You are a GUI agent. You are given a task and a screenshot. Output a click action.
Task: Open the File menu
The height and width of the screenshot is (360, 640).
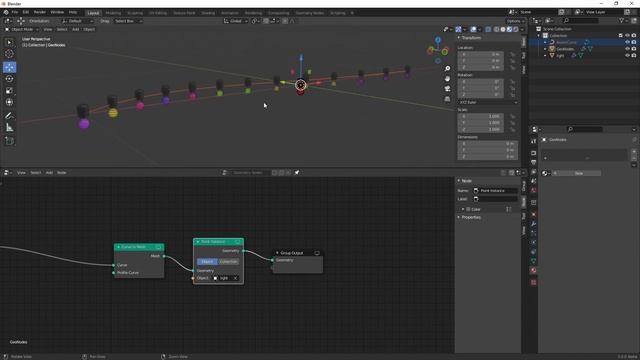[15, 12]
